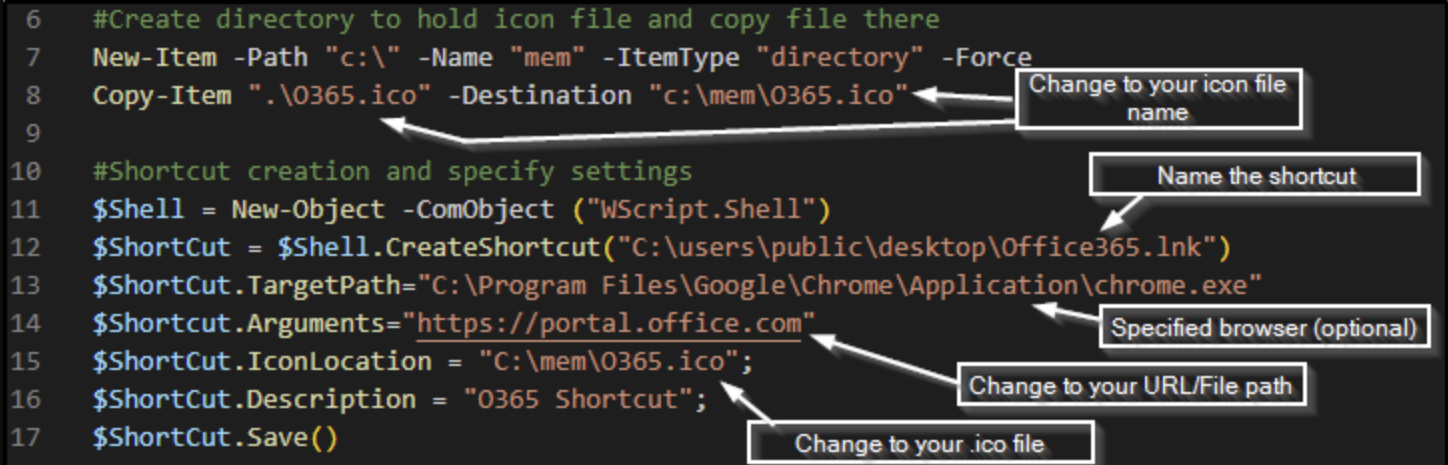Image resolution: width=1448 pixels, height=465 pixels.
Task: Click line number 7 in the gutter
Action: point(33,57)
